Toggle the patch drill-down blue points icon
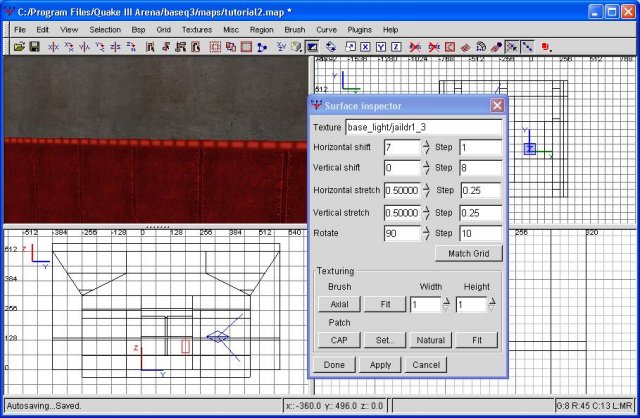The image size is (640, 418). (x=527, y=47)
